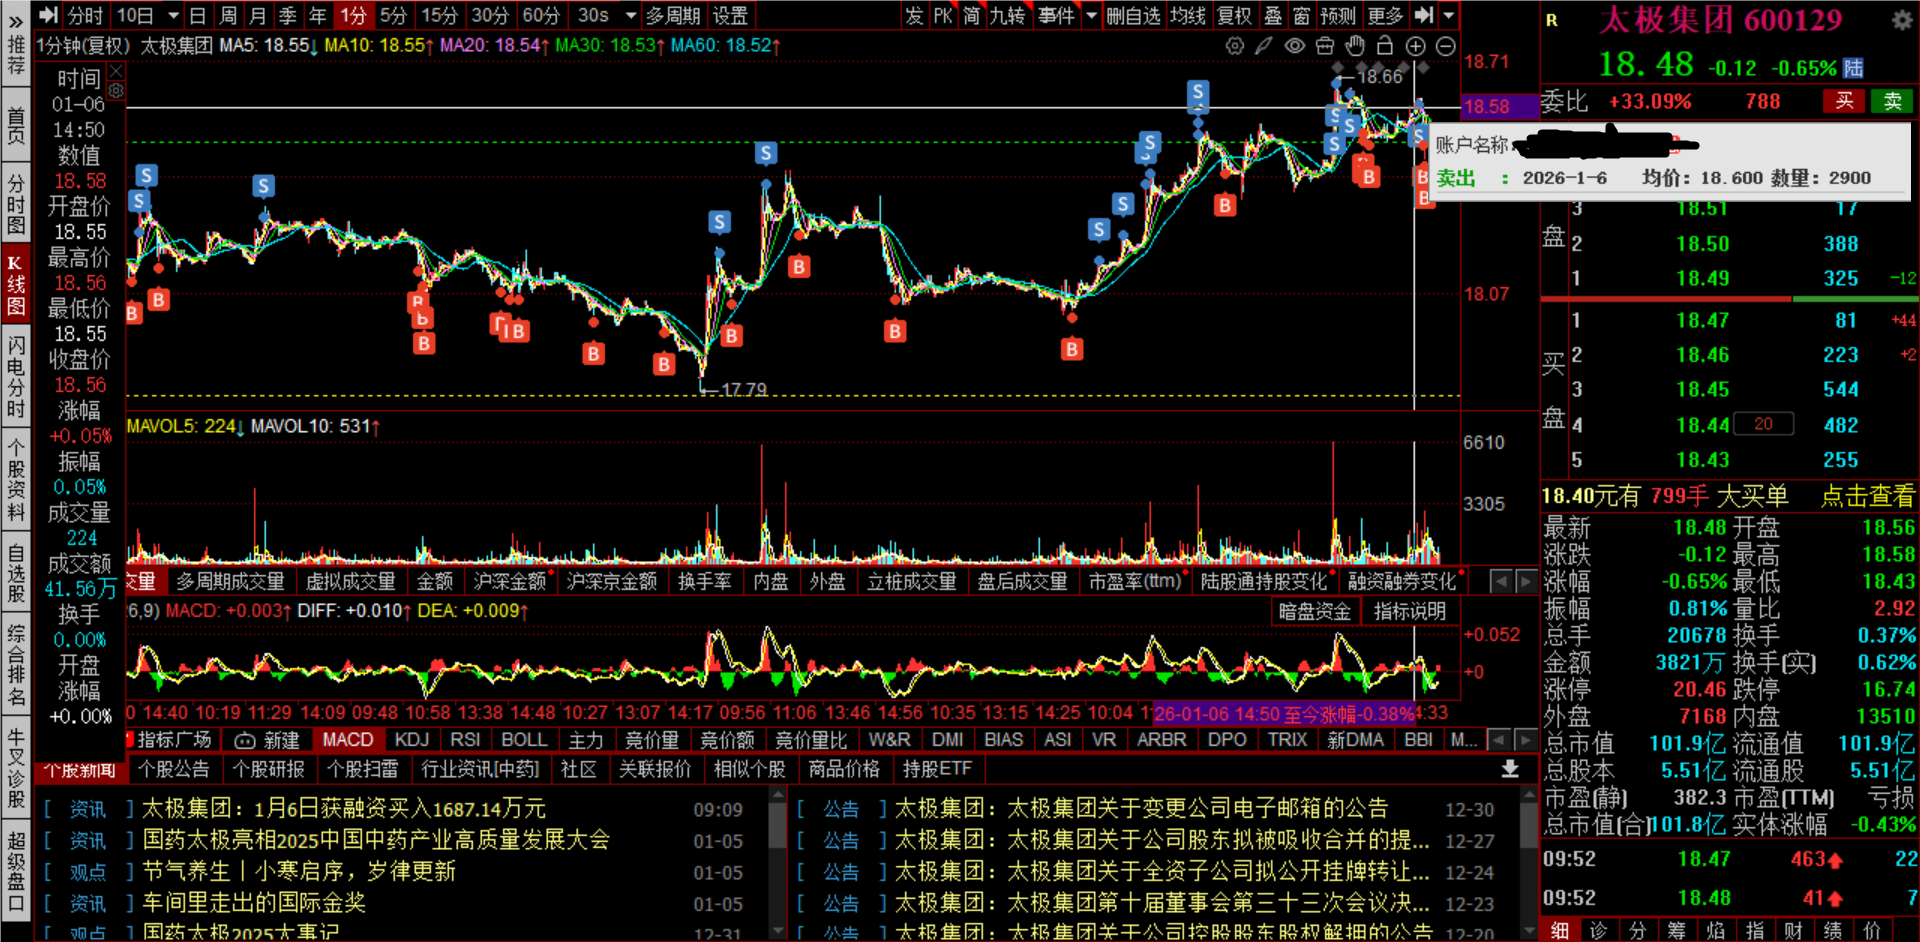
Task: Open 指标说明 indicator explanation
Action: pyautogui.click(x=1409, y=611)
